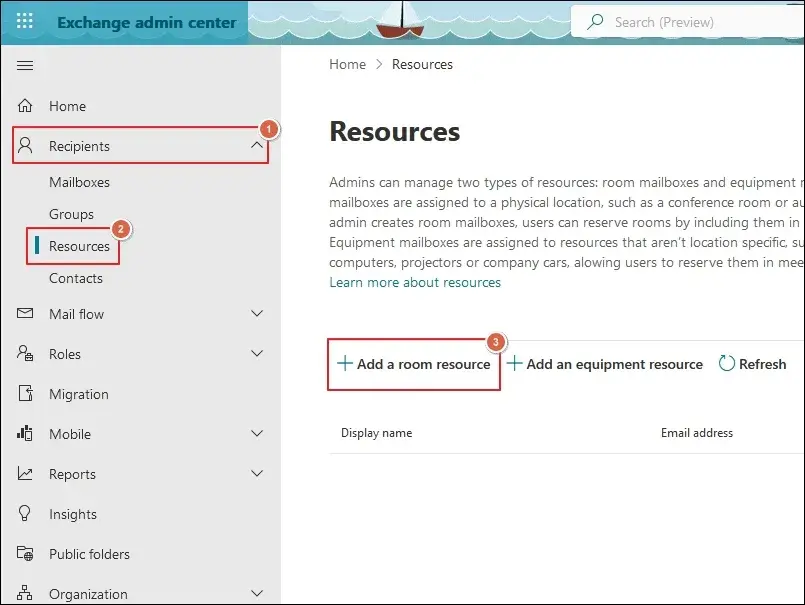Open Contacts under Recipients
Image resolution: width=805 pixels, height=605 pixels.
pos(75,278)
